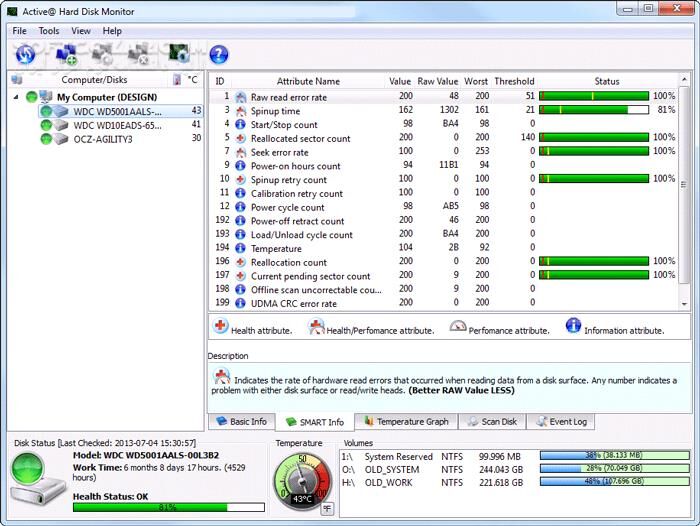The width and height of the screenshot is (700, 526).
Task: Sort by the Raw Value column header
Action: point(437,81)
